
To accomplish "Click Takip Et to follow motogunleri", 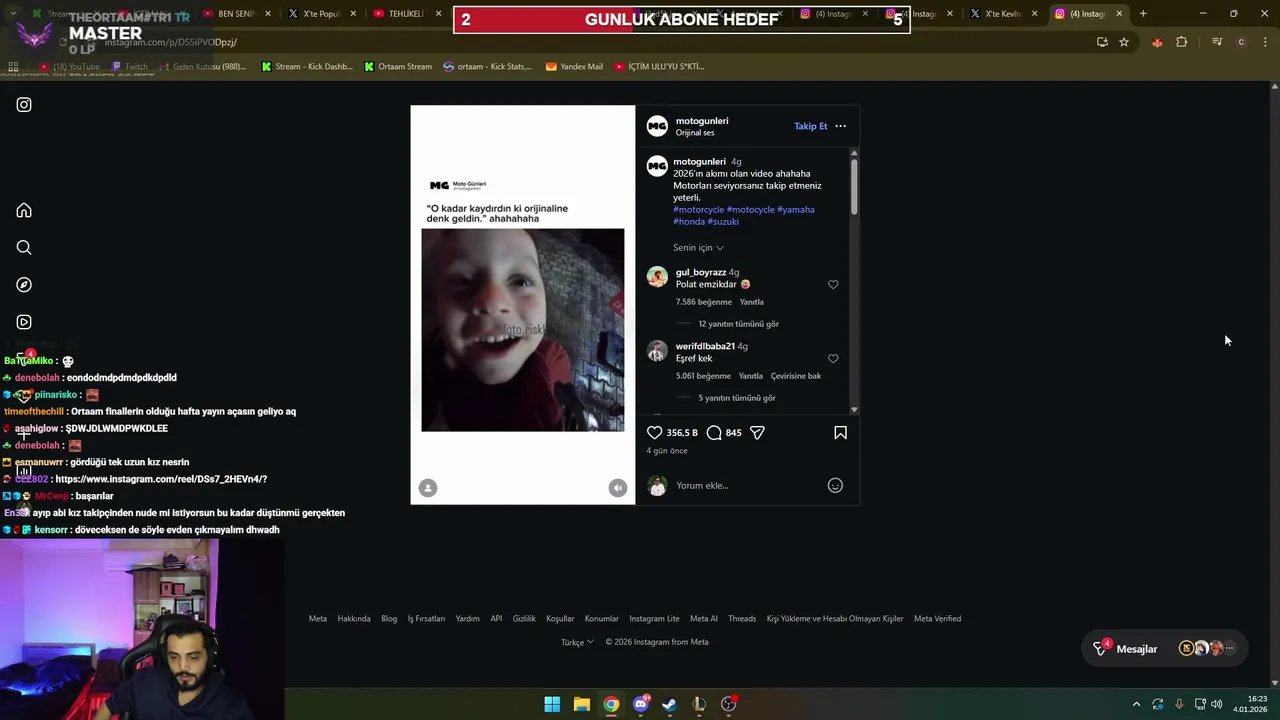I will point(810,126).
